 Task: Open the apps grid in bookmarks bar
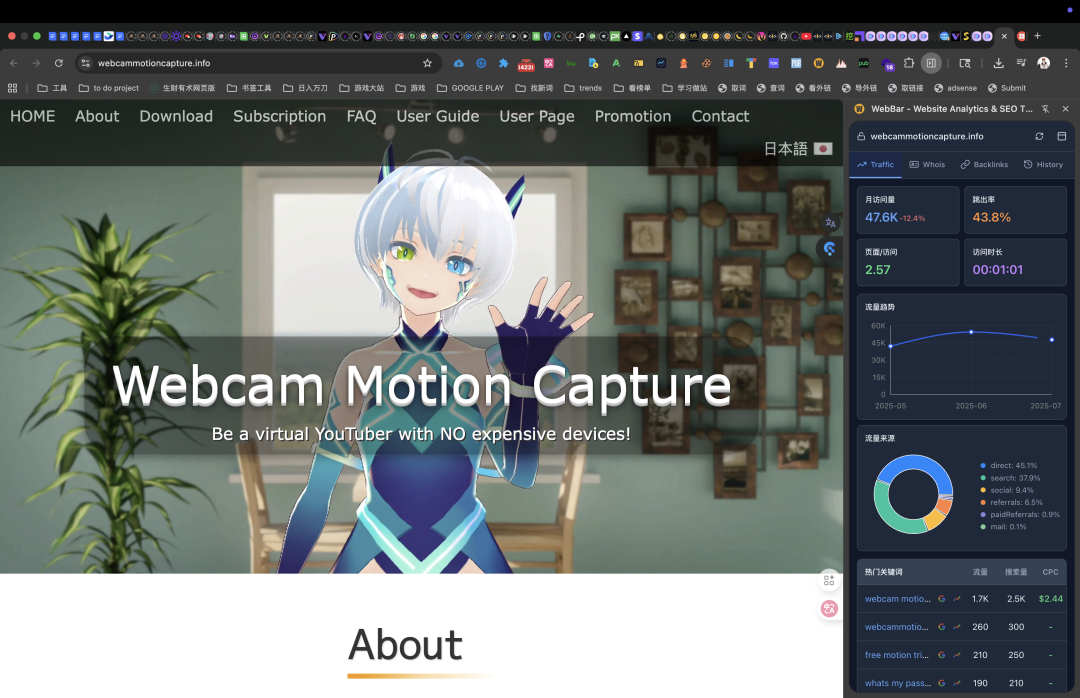[x=12, y=88]
